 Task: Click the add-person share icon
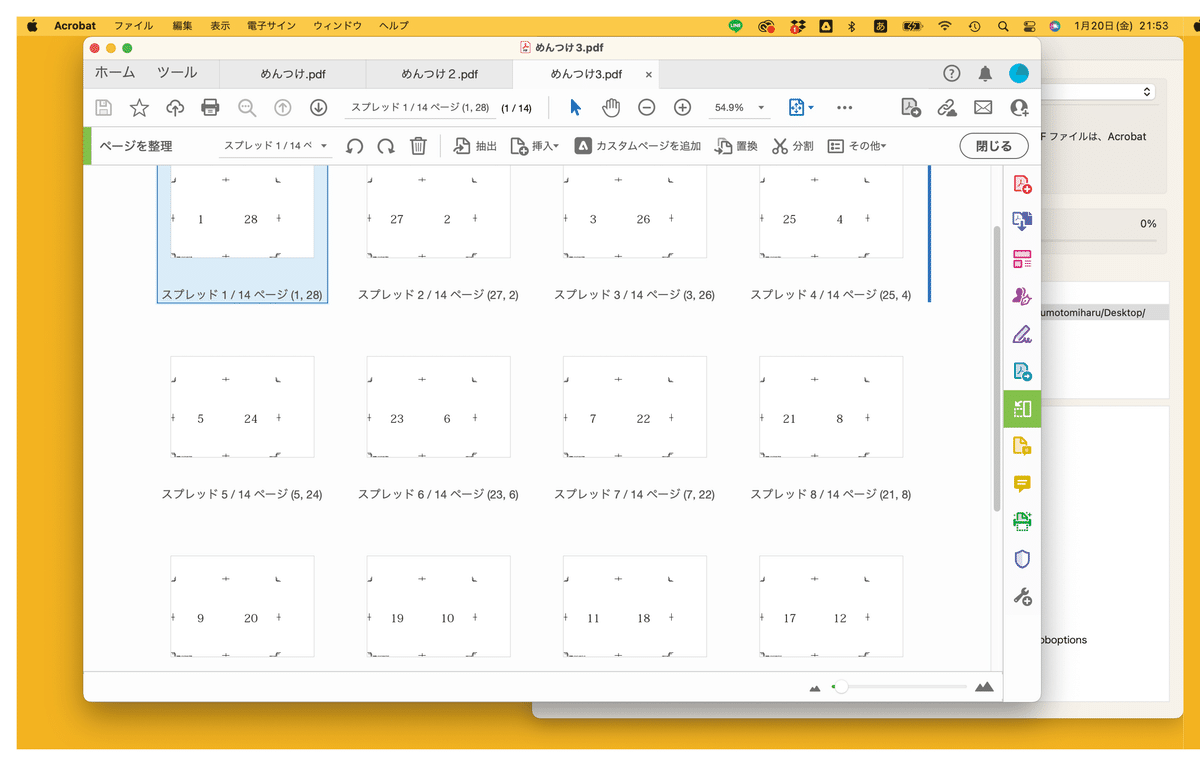point(1019,107)
